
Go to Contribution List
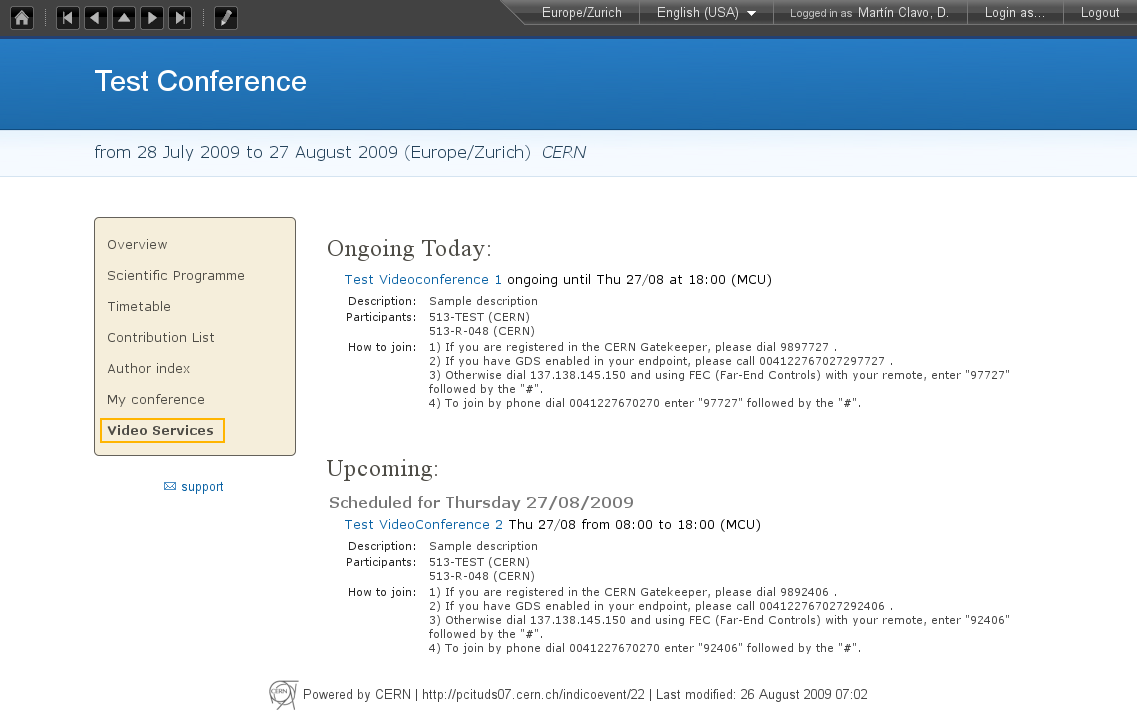click(x=161, y=338)
